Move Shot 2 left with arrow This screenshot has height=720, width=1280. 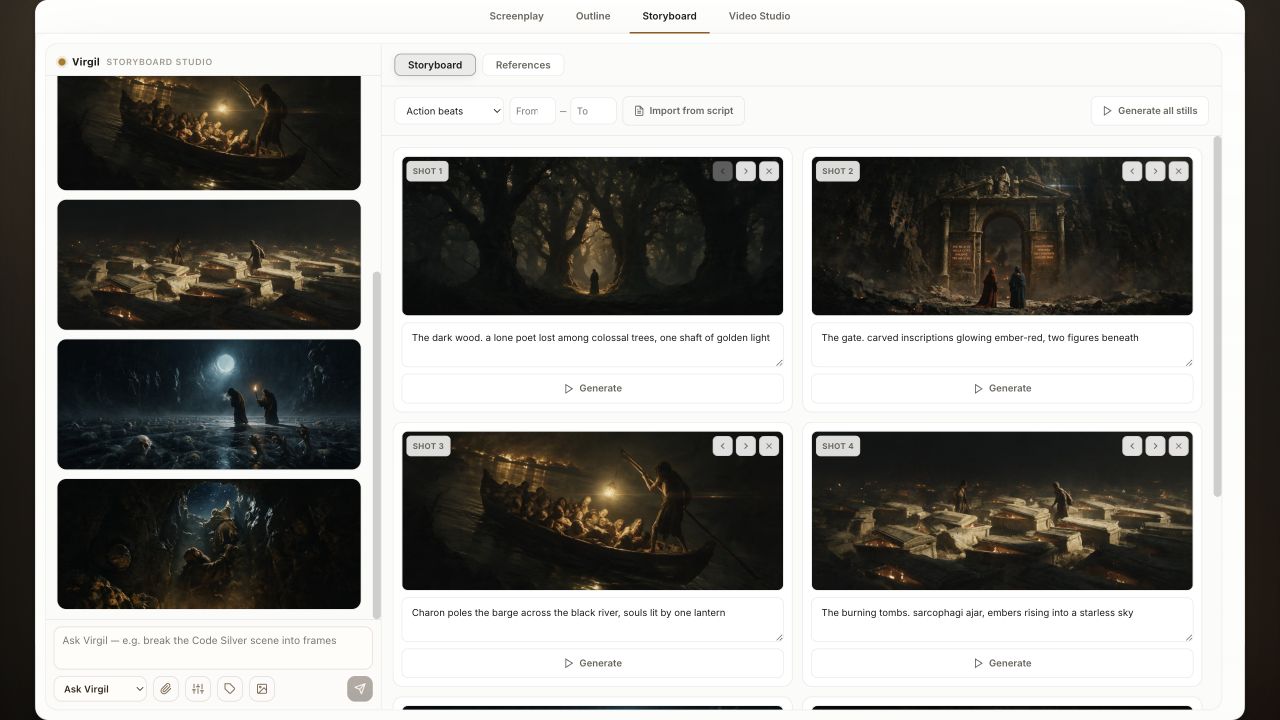coord(1132,171)
